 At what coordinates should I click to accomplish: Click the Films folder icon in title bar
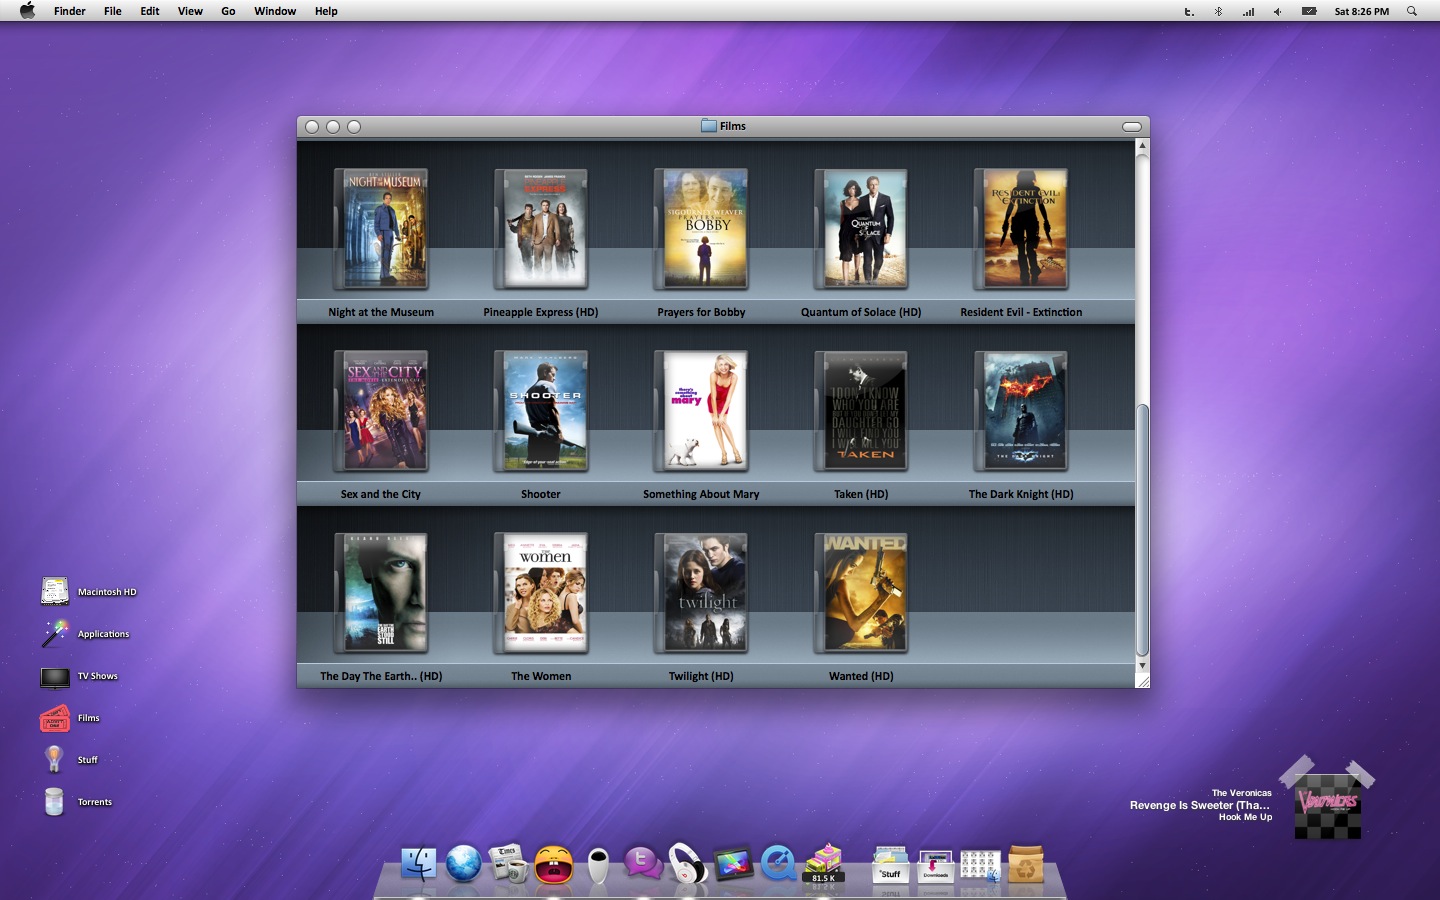[709, 126]
